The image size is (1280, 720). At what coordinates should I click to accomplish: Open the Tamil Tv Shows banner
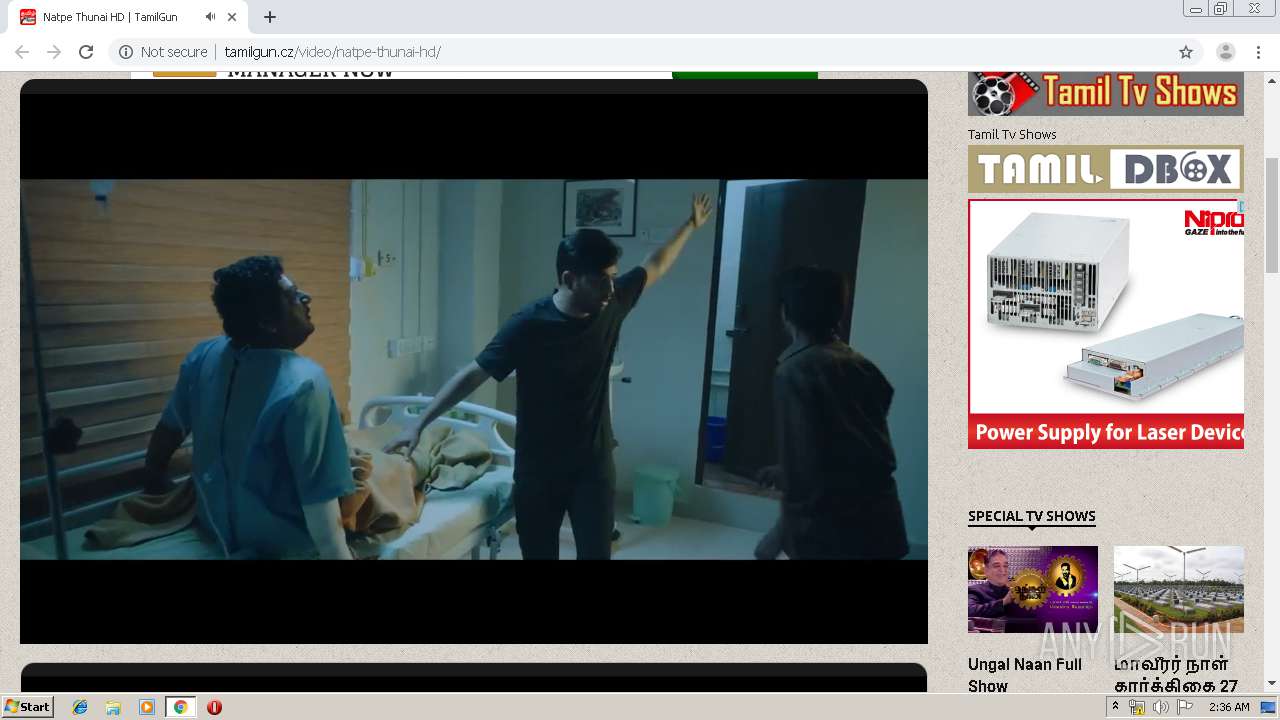(1106, 94)
